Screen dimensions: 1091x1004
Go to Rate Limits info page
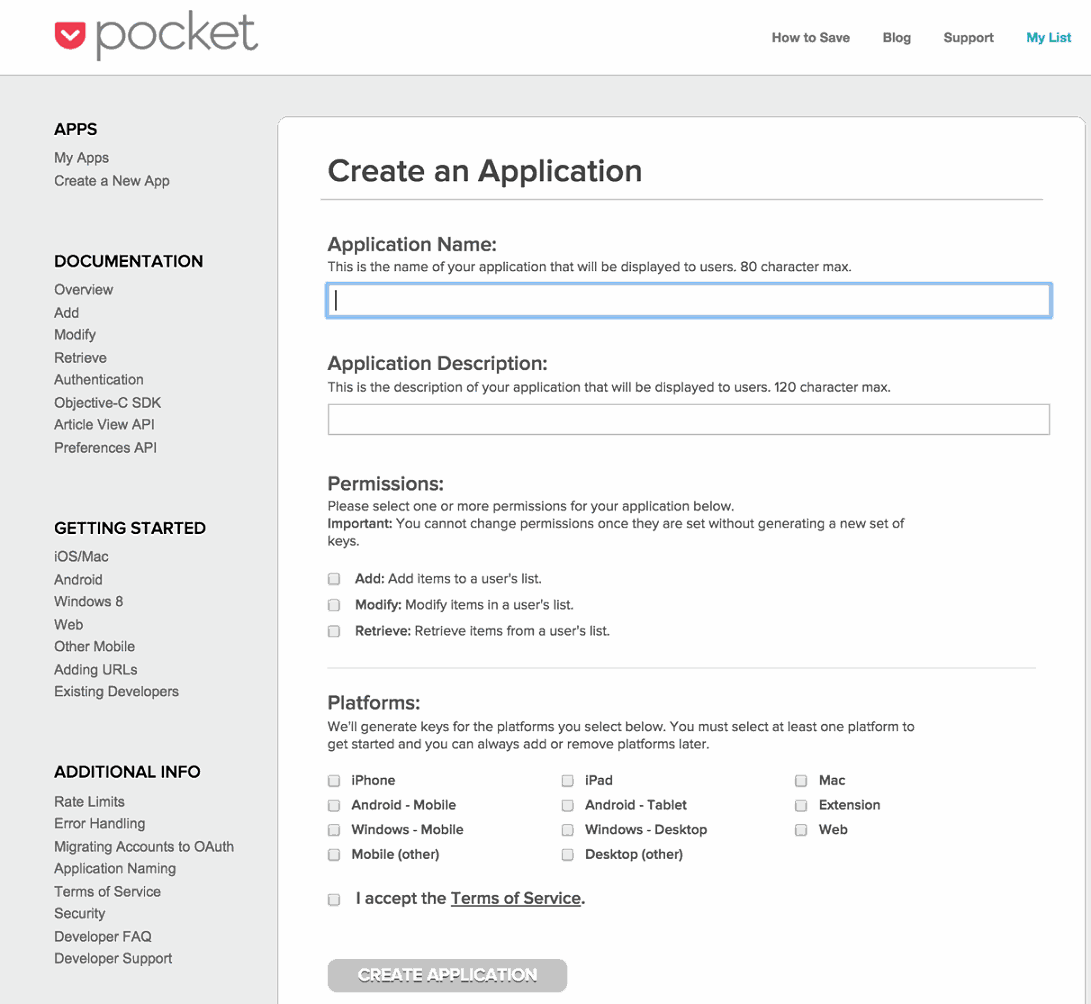tap(89, 802)
